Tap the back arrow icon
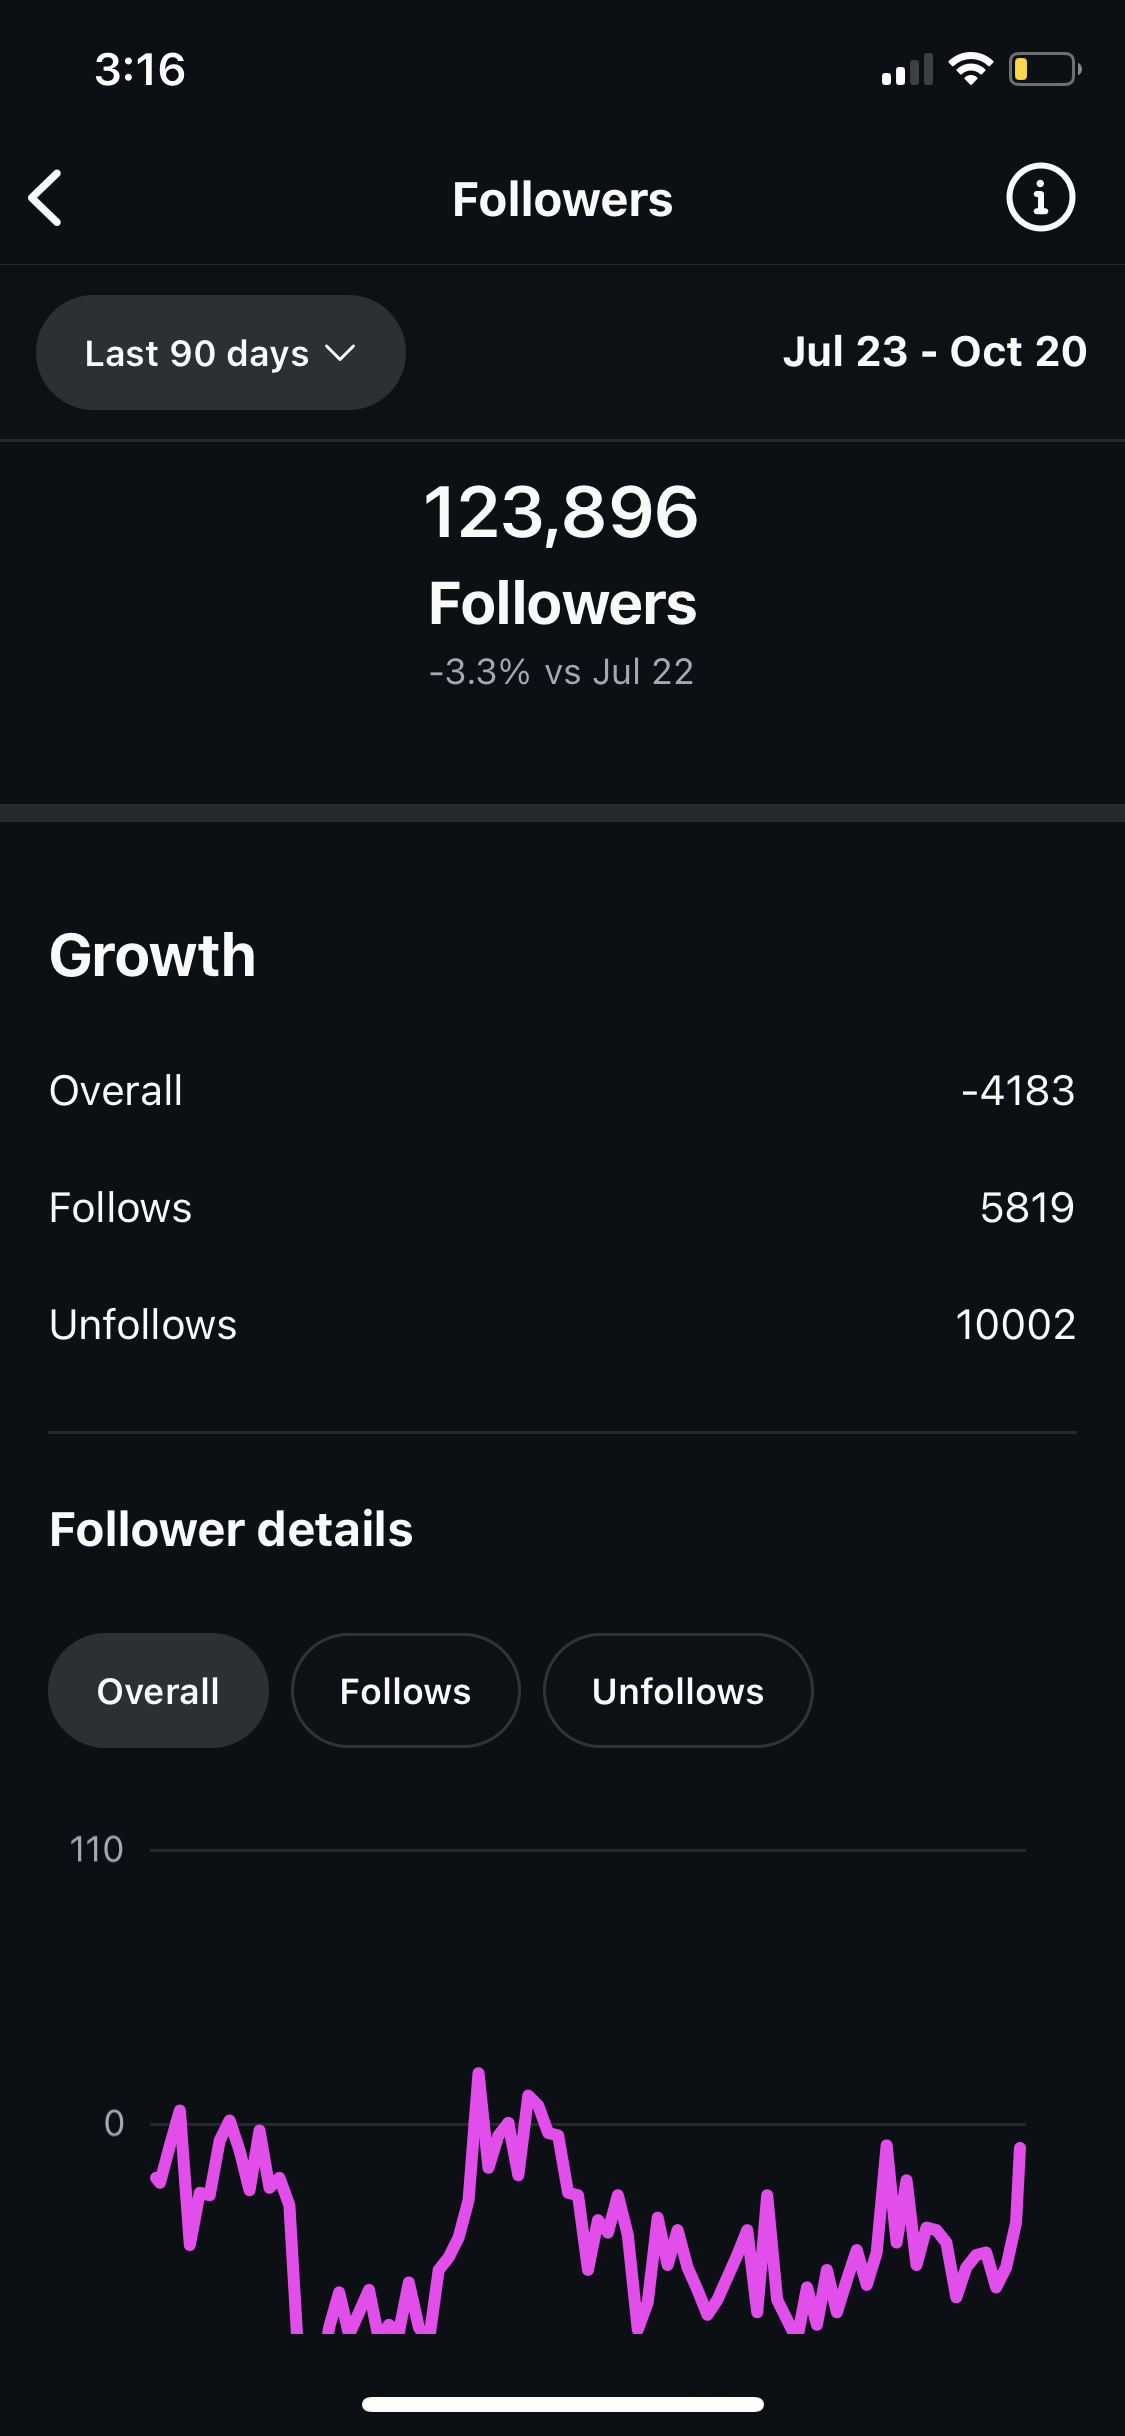This screenshot has height=2436, width=1125. click(46, 198)
